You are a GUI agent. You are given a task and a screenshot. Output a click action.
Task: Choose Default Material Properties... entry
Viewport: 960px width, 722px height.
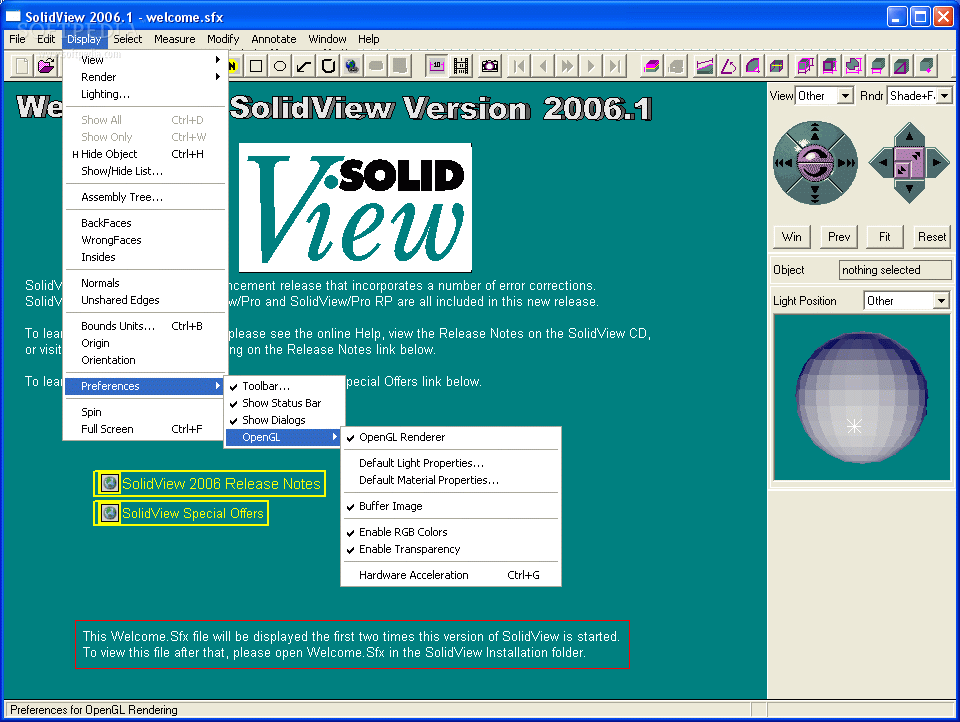click(x=451, y=480)
